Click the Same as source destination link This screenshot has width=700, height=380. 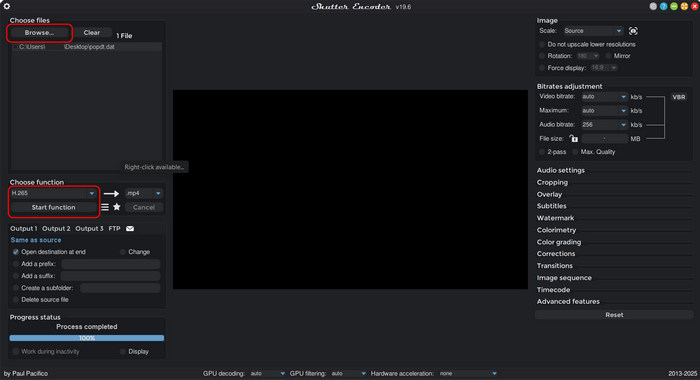tap(36, 240)
